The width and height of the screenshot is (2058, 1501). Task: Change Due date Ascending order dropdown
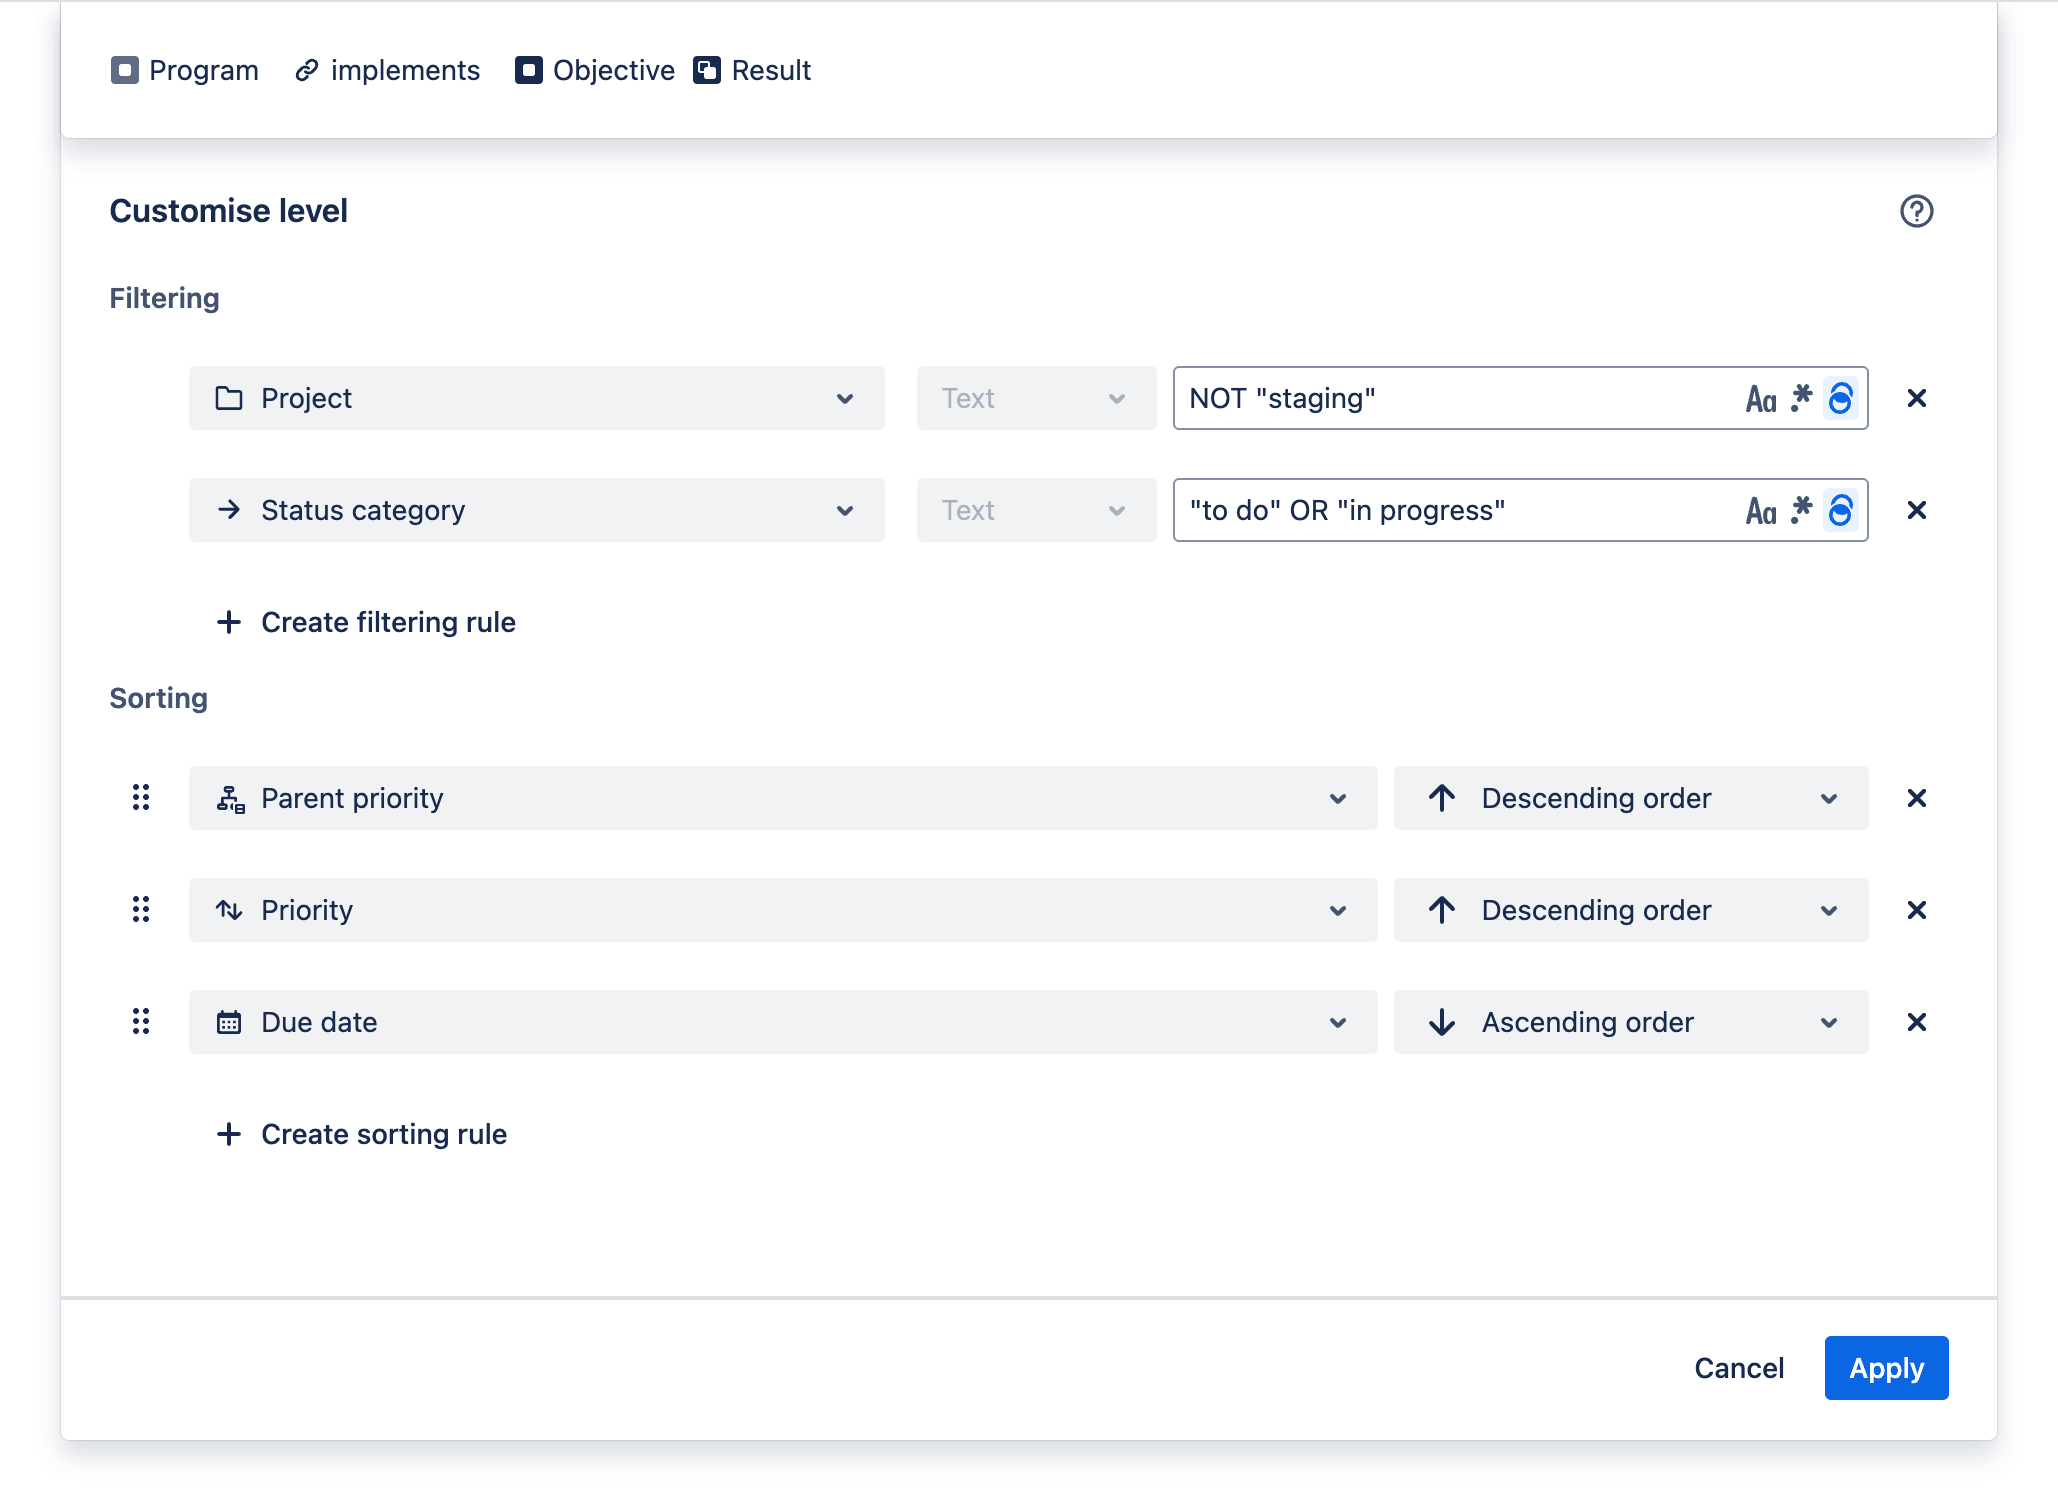coord(1630,1022)
